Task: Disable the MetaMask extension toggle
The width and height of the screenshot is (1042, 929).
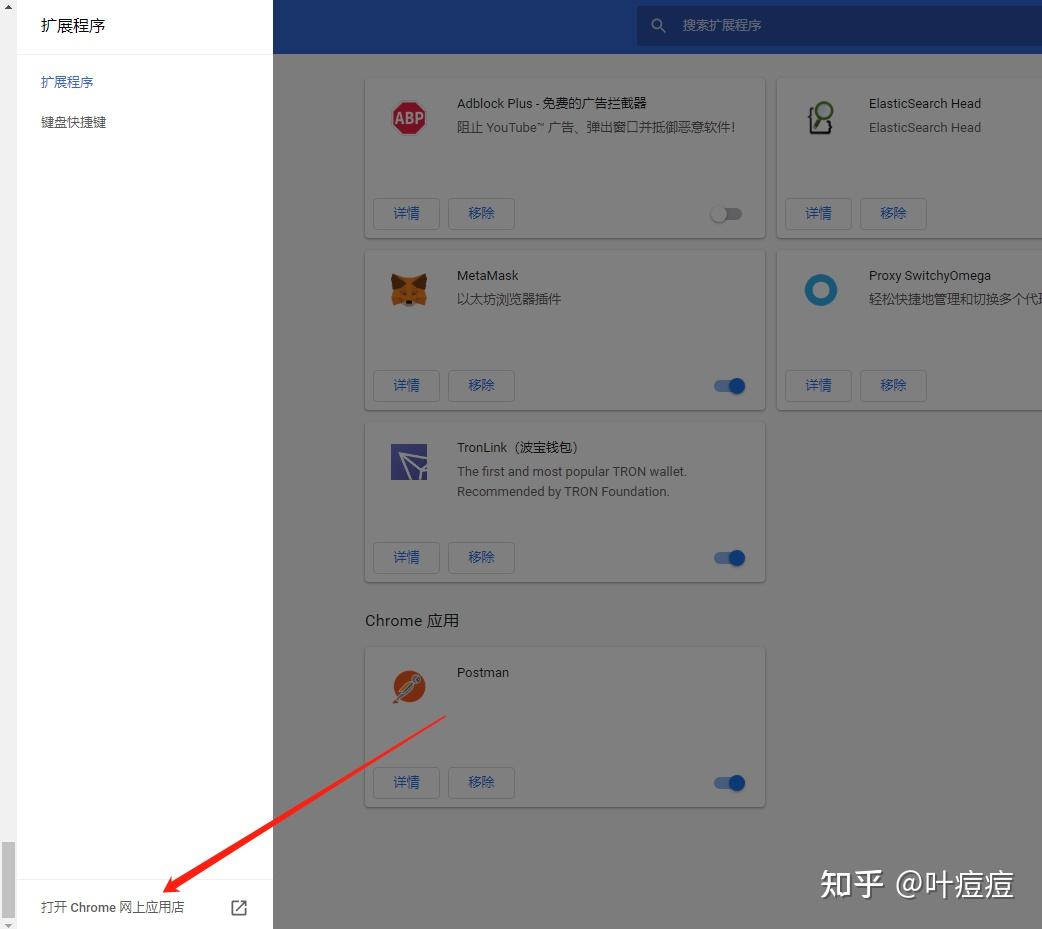Action: click(730, 386)
